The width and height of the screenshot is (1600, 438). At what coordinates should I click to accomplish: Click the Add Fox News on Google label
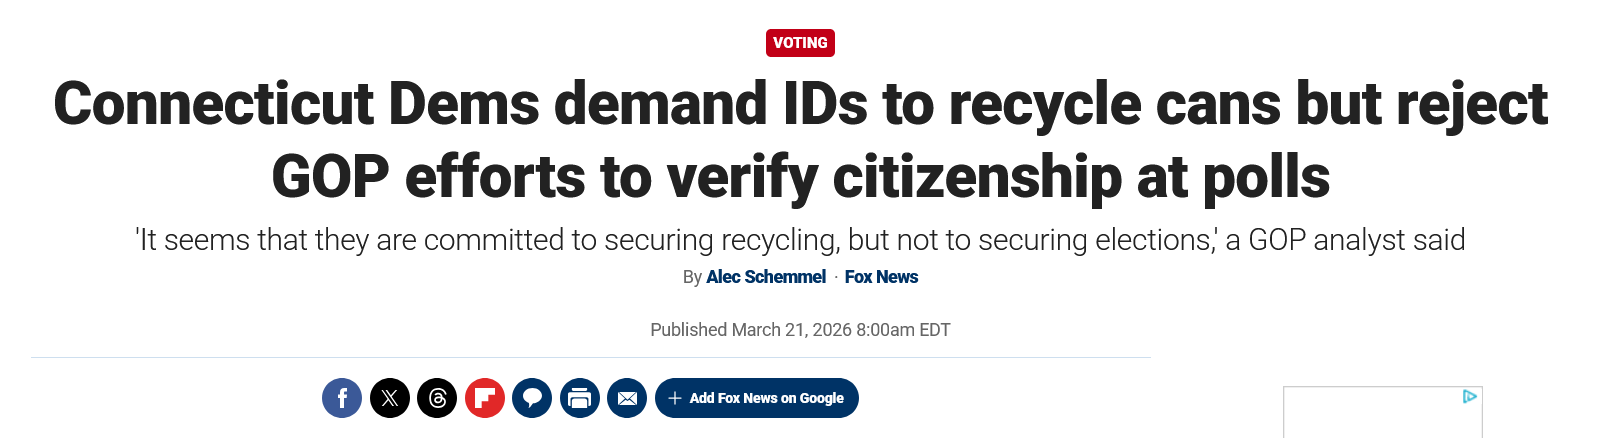pyautogui.click(x=766, y=398)
